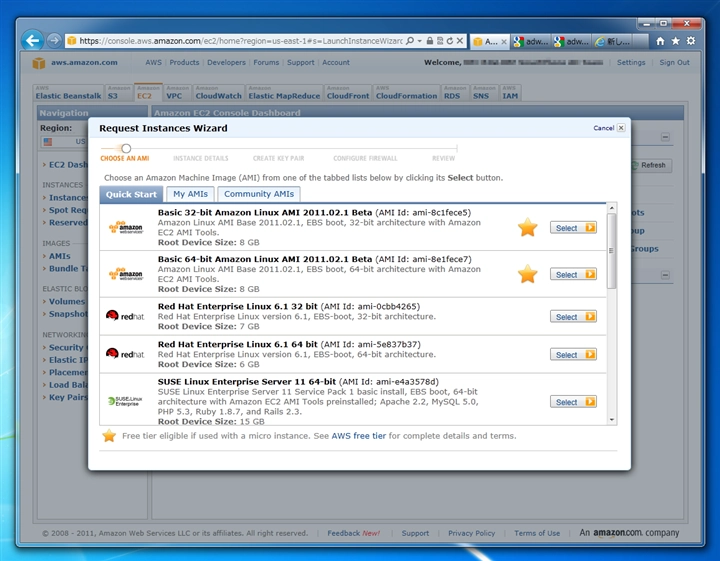
Task: Open the Settings link in the header
Action: (630, 62)
